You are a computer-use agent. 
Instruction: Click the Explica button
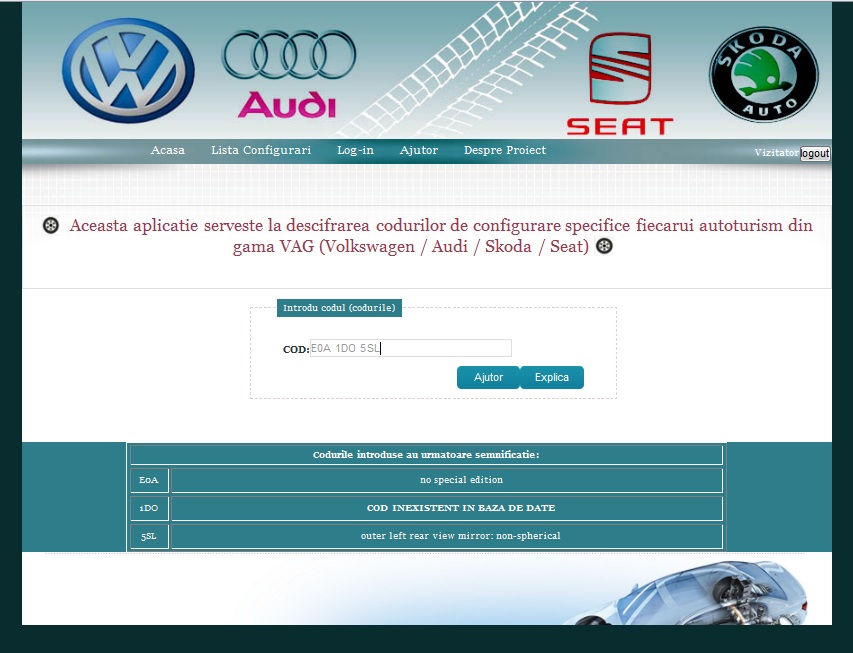point(552,377)
